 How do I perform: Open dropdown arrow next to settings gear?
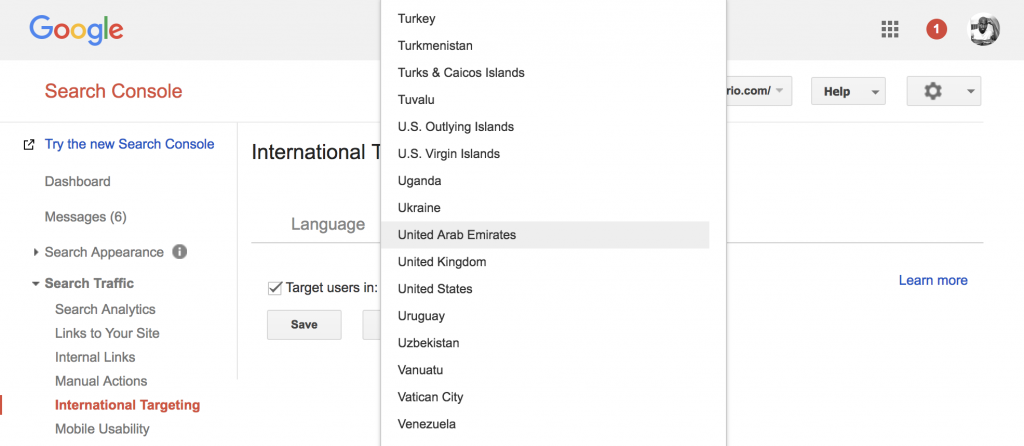point(970,91)
